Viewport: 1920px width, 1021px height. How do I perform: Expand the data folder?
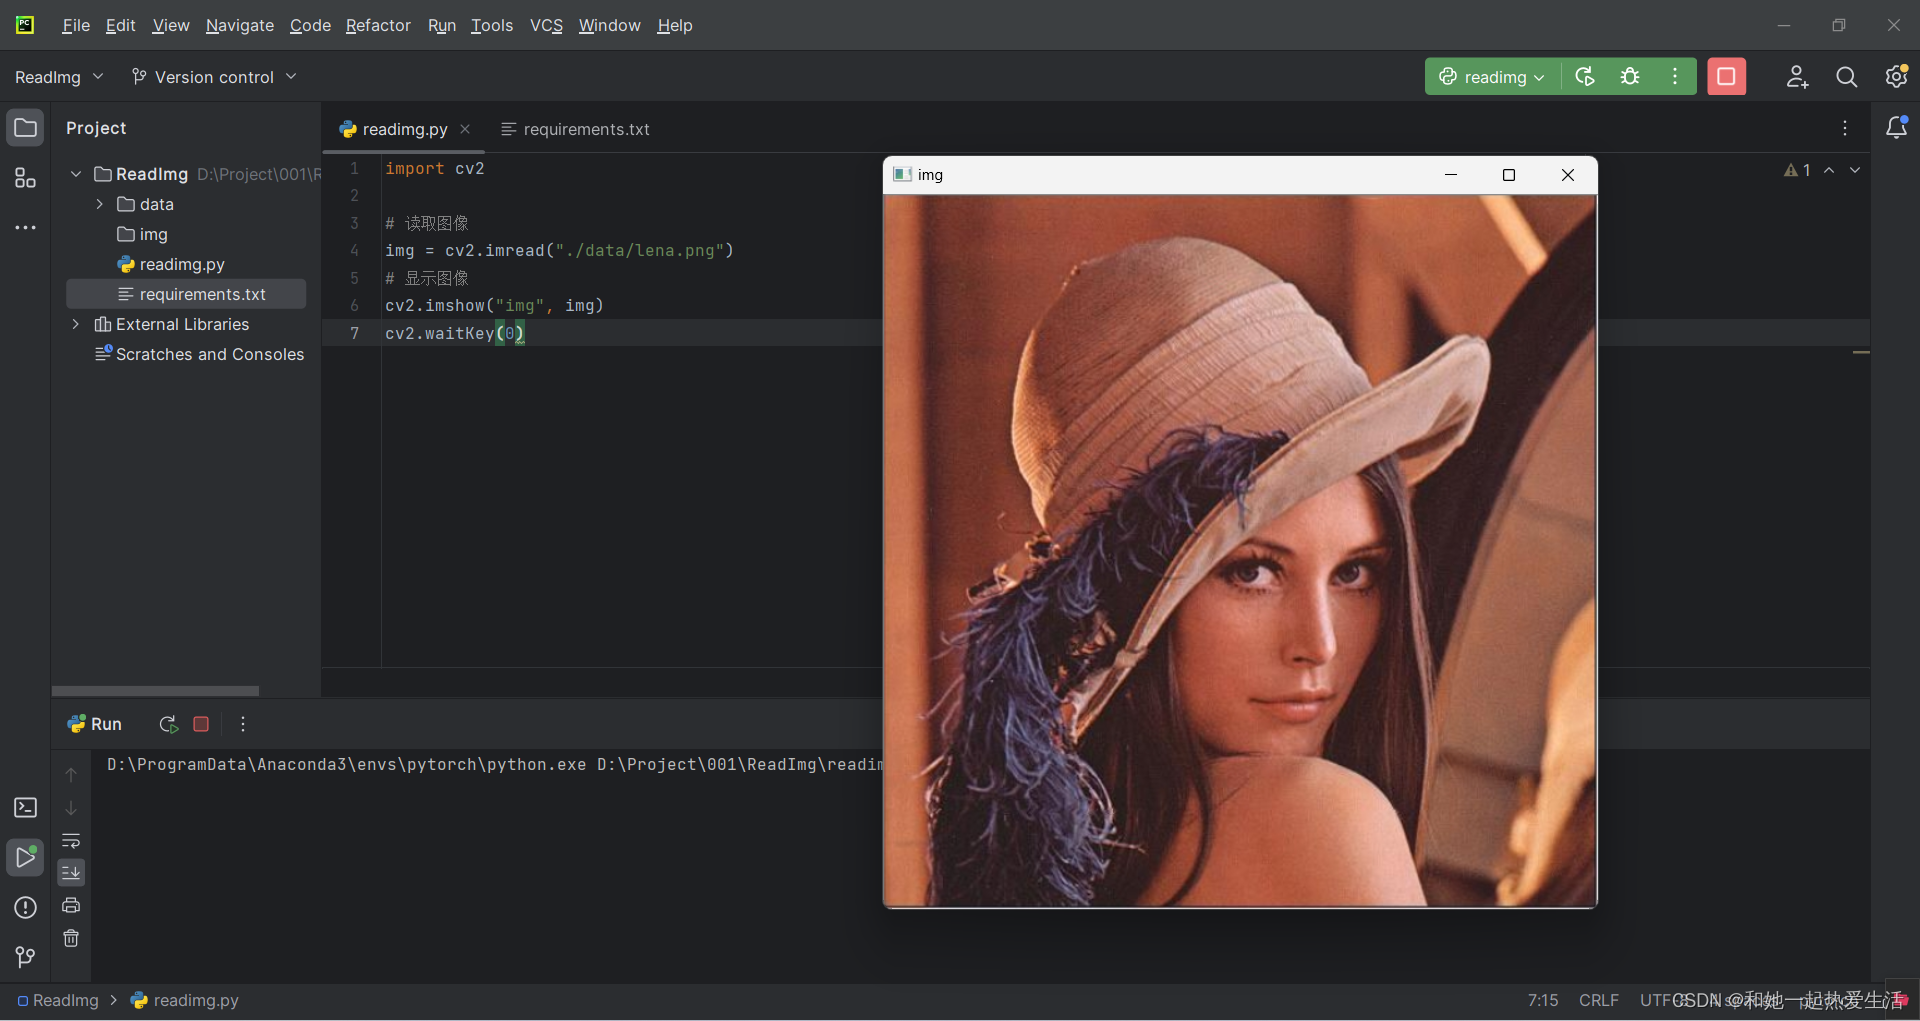[x=99, y=204]
